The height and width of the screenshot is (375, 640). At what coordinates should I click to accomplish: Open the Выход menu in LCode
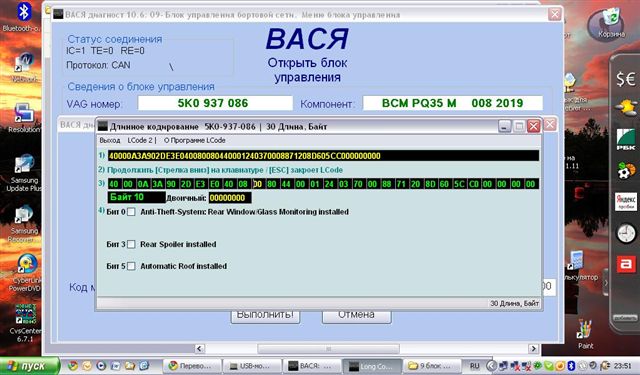tap(110, 140)
